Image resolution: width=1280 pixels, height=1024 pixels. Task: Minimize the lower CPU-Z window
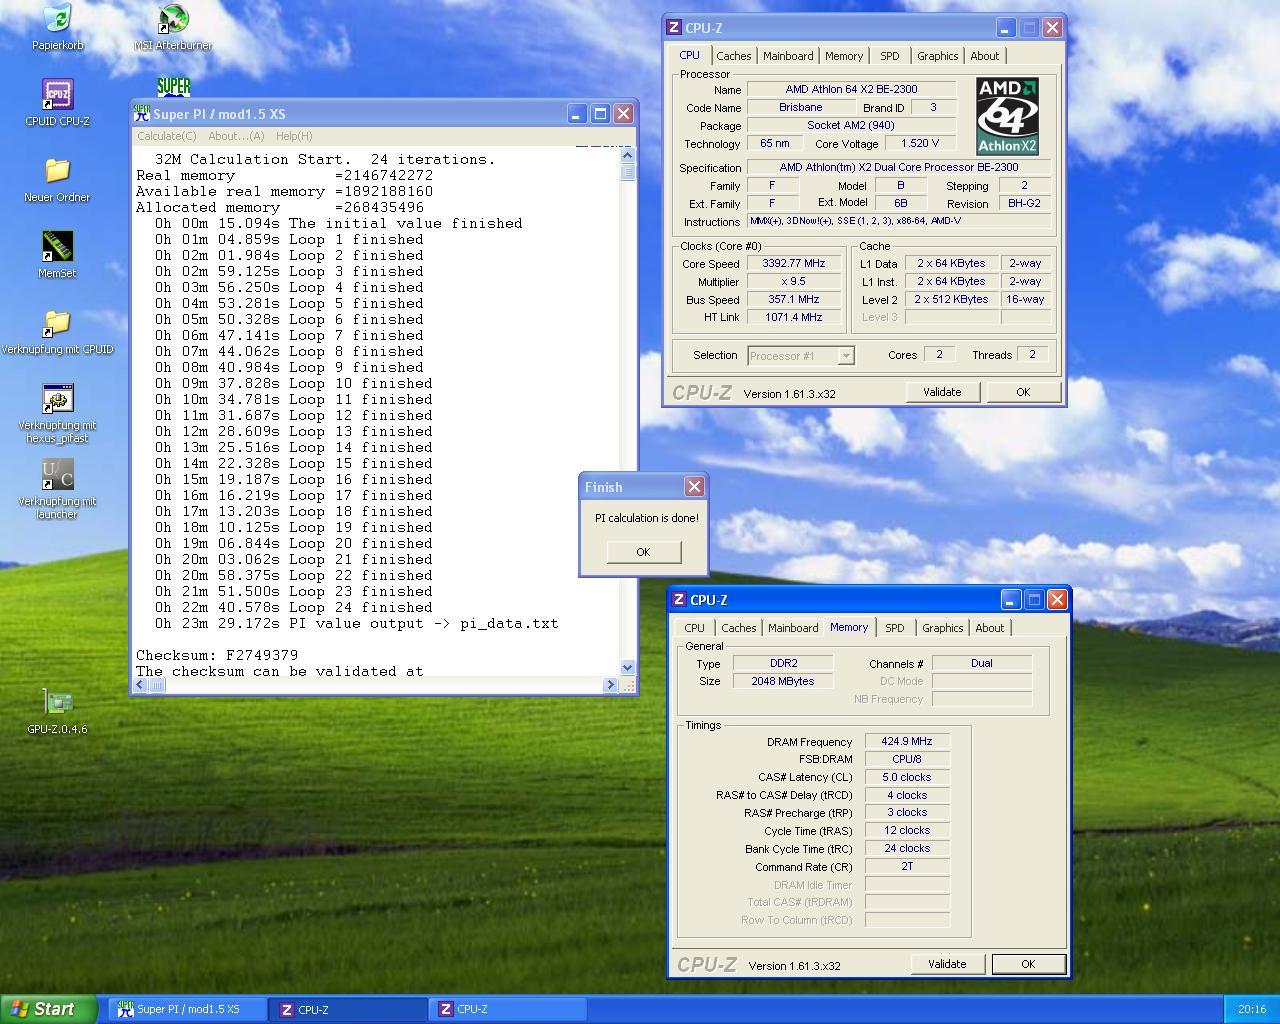1010,600
